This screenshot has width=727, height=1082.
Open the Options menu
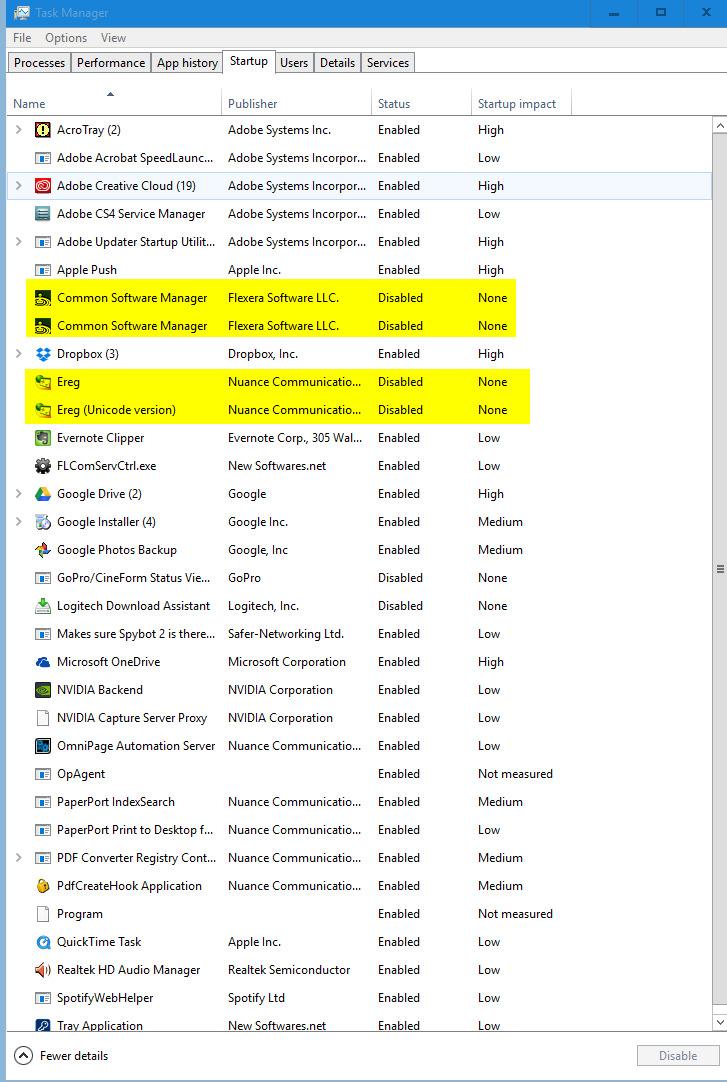point(66,38)
